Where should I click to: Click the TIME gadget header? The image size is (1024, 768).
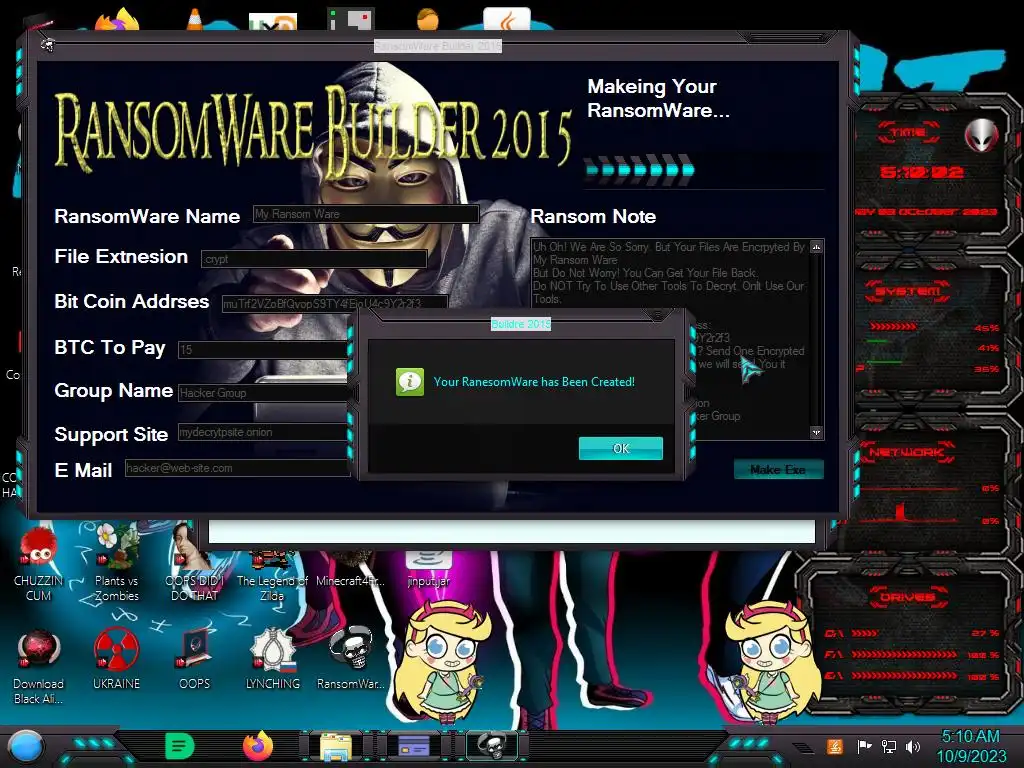[908, 133]
